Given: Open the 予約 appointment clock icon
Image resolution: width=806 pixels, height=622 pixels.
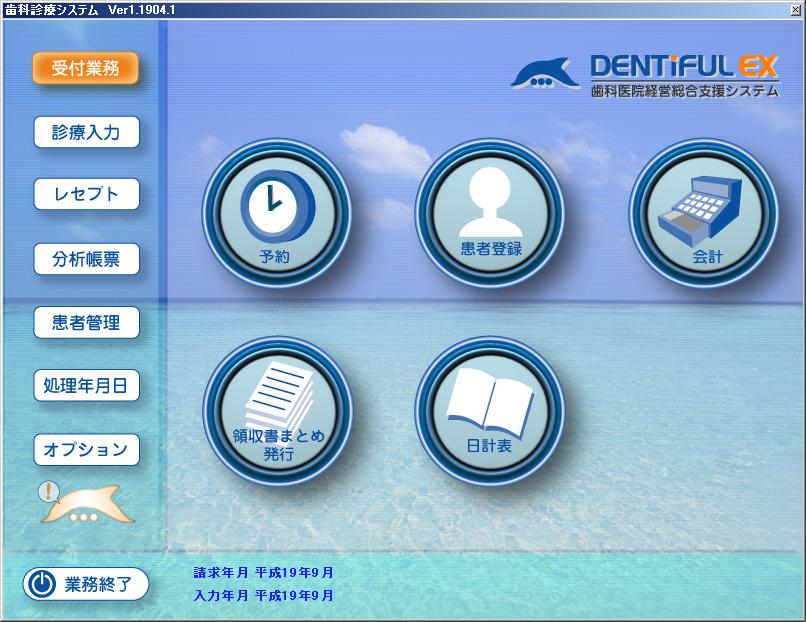Looking at the screenshot, I should pos(277,213).
